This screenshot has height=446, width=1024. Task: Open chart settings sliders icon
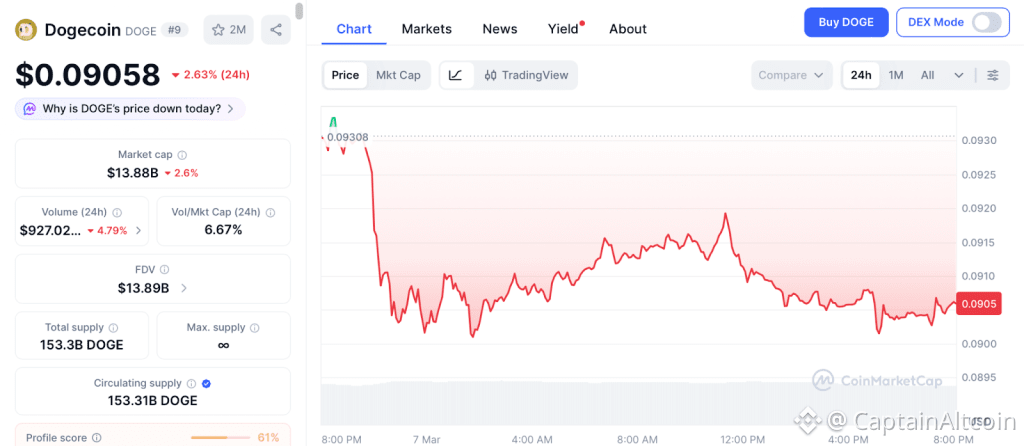(992, 75)
